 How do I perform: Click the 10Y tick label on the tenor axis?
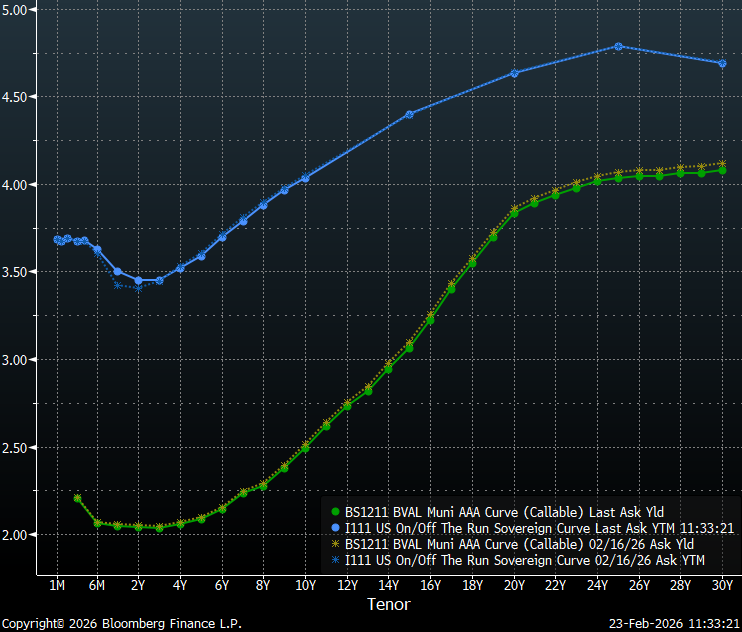(305, 585)
